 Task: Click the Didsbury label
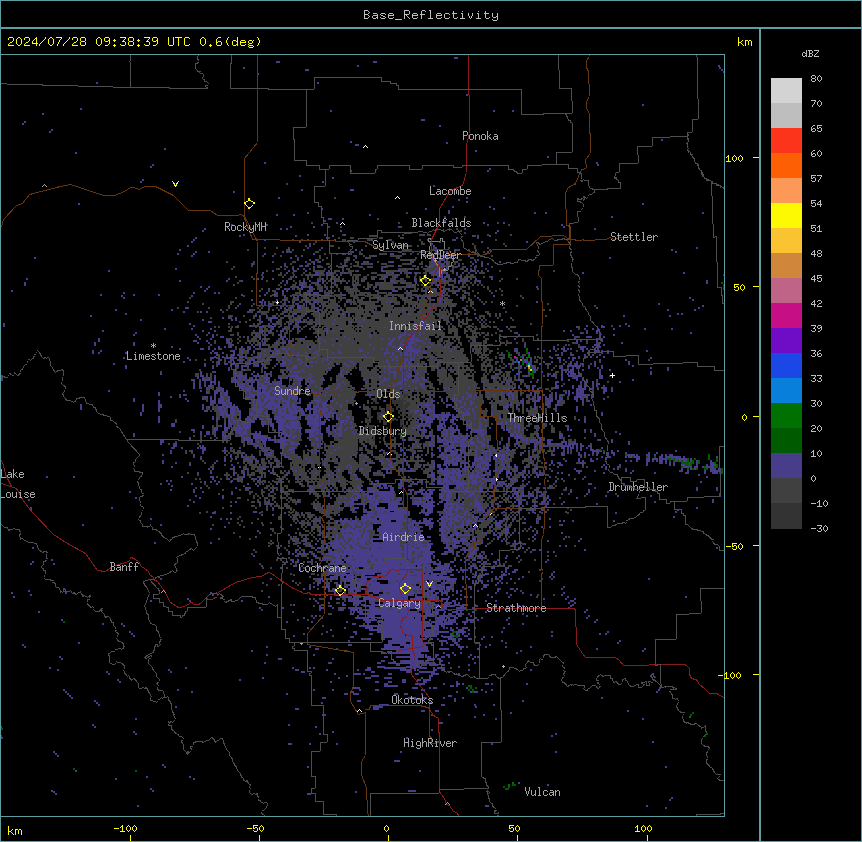tap(383, 431)
